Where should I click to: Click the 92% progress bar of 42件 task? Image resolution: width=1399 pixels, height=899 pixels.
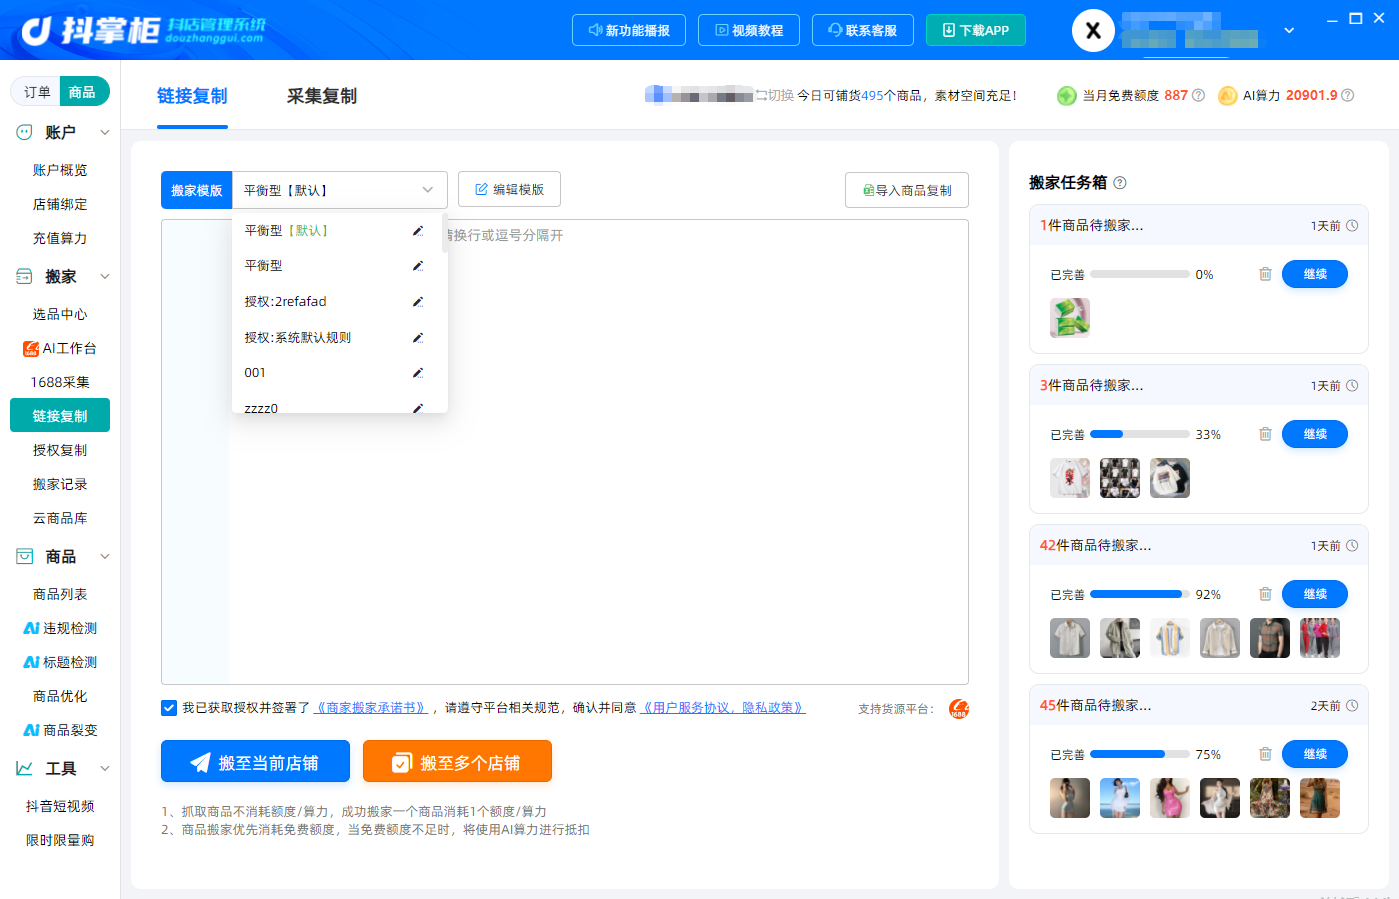coord(1140,594)
